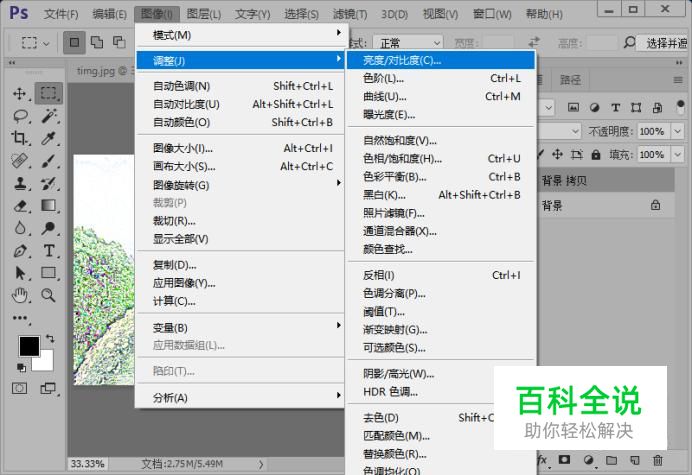Screen dimensions: 692x475
Task: Swap width and height arrows icon
Action: [x=534, y=42]
